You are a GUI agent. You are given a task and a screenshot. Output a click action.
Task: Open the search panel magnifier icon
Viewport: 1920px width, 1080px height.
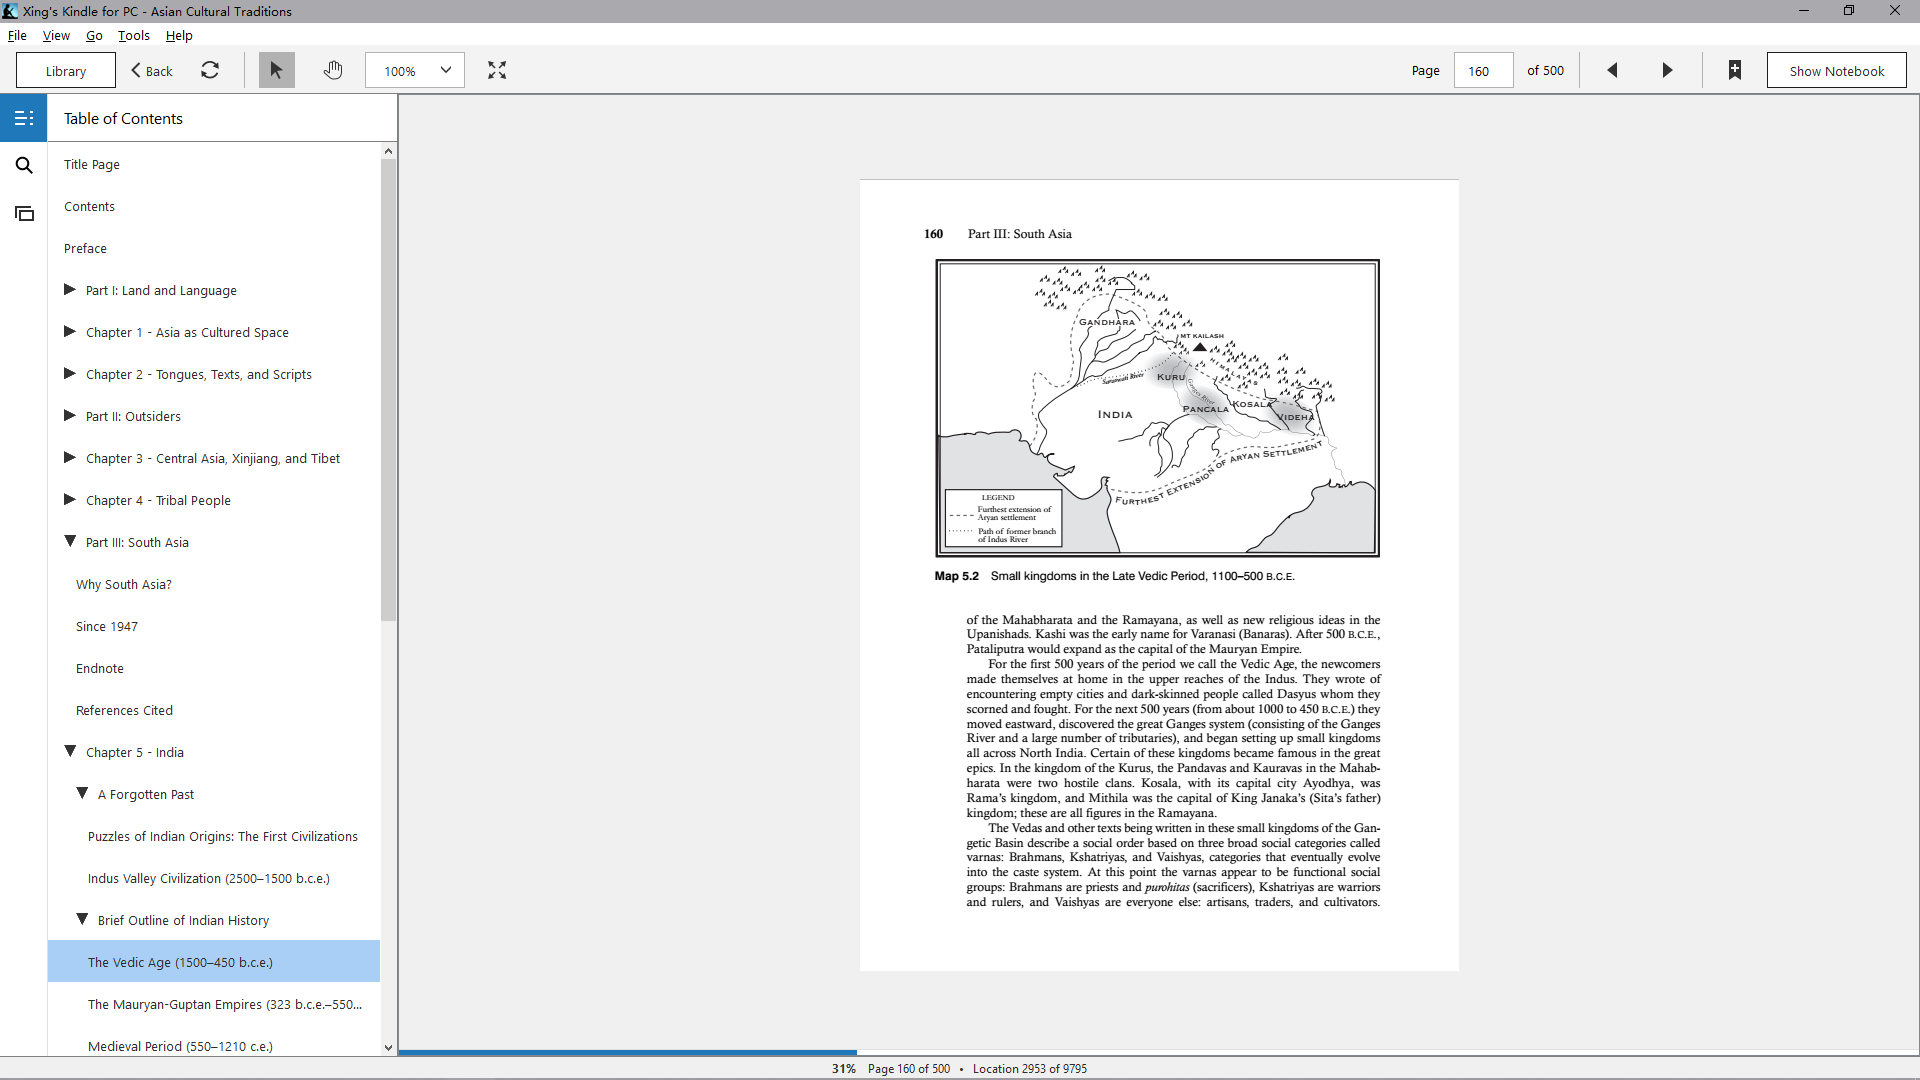pos(24,165)
